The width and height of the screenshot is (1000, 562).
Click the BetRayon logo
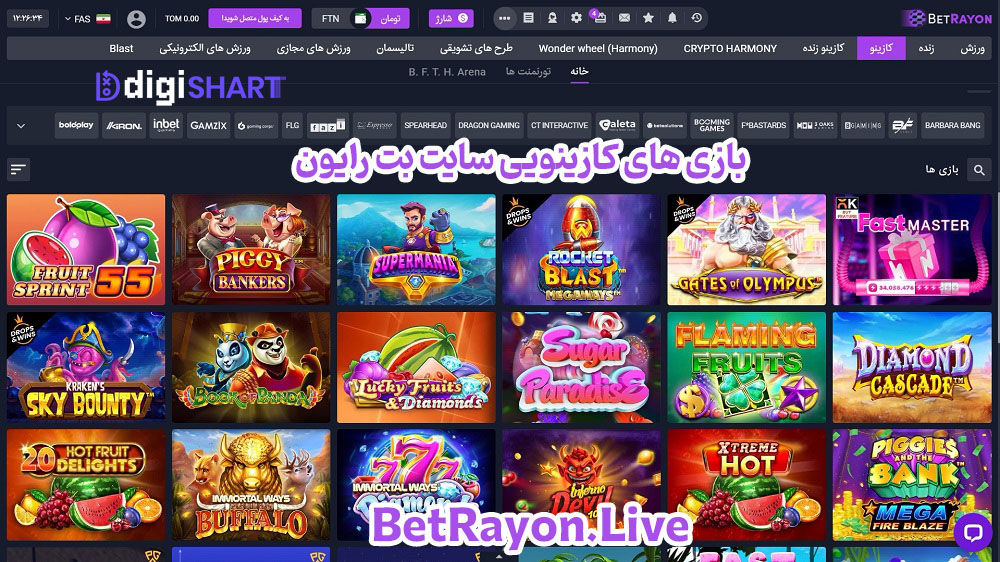click(x=950, y=18)
